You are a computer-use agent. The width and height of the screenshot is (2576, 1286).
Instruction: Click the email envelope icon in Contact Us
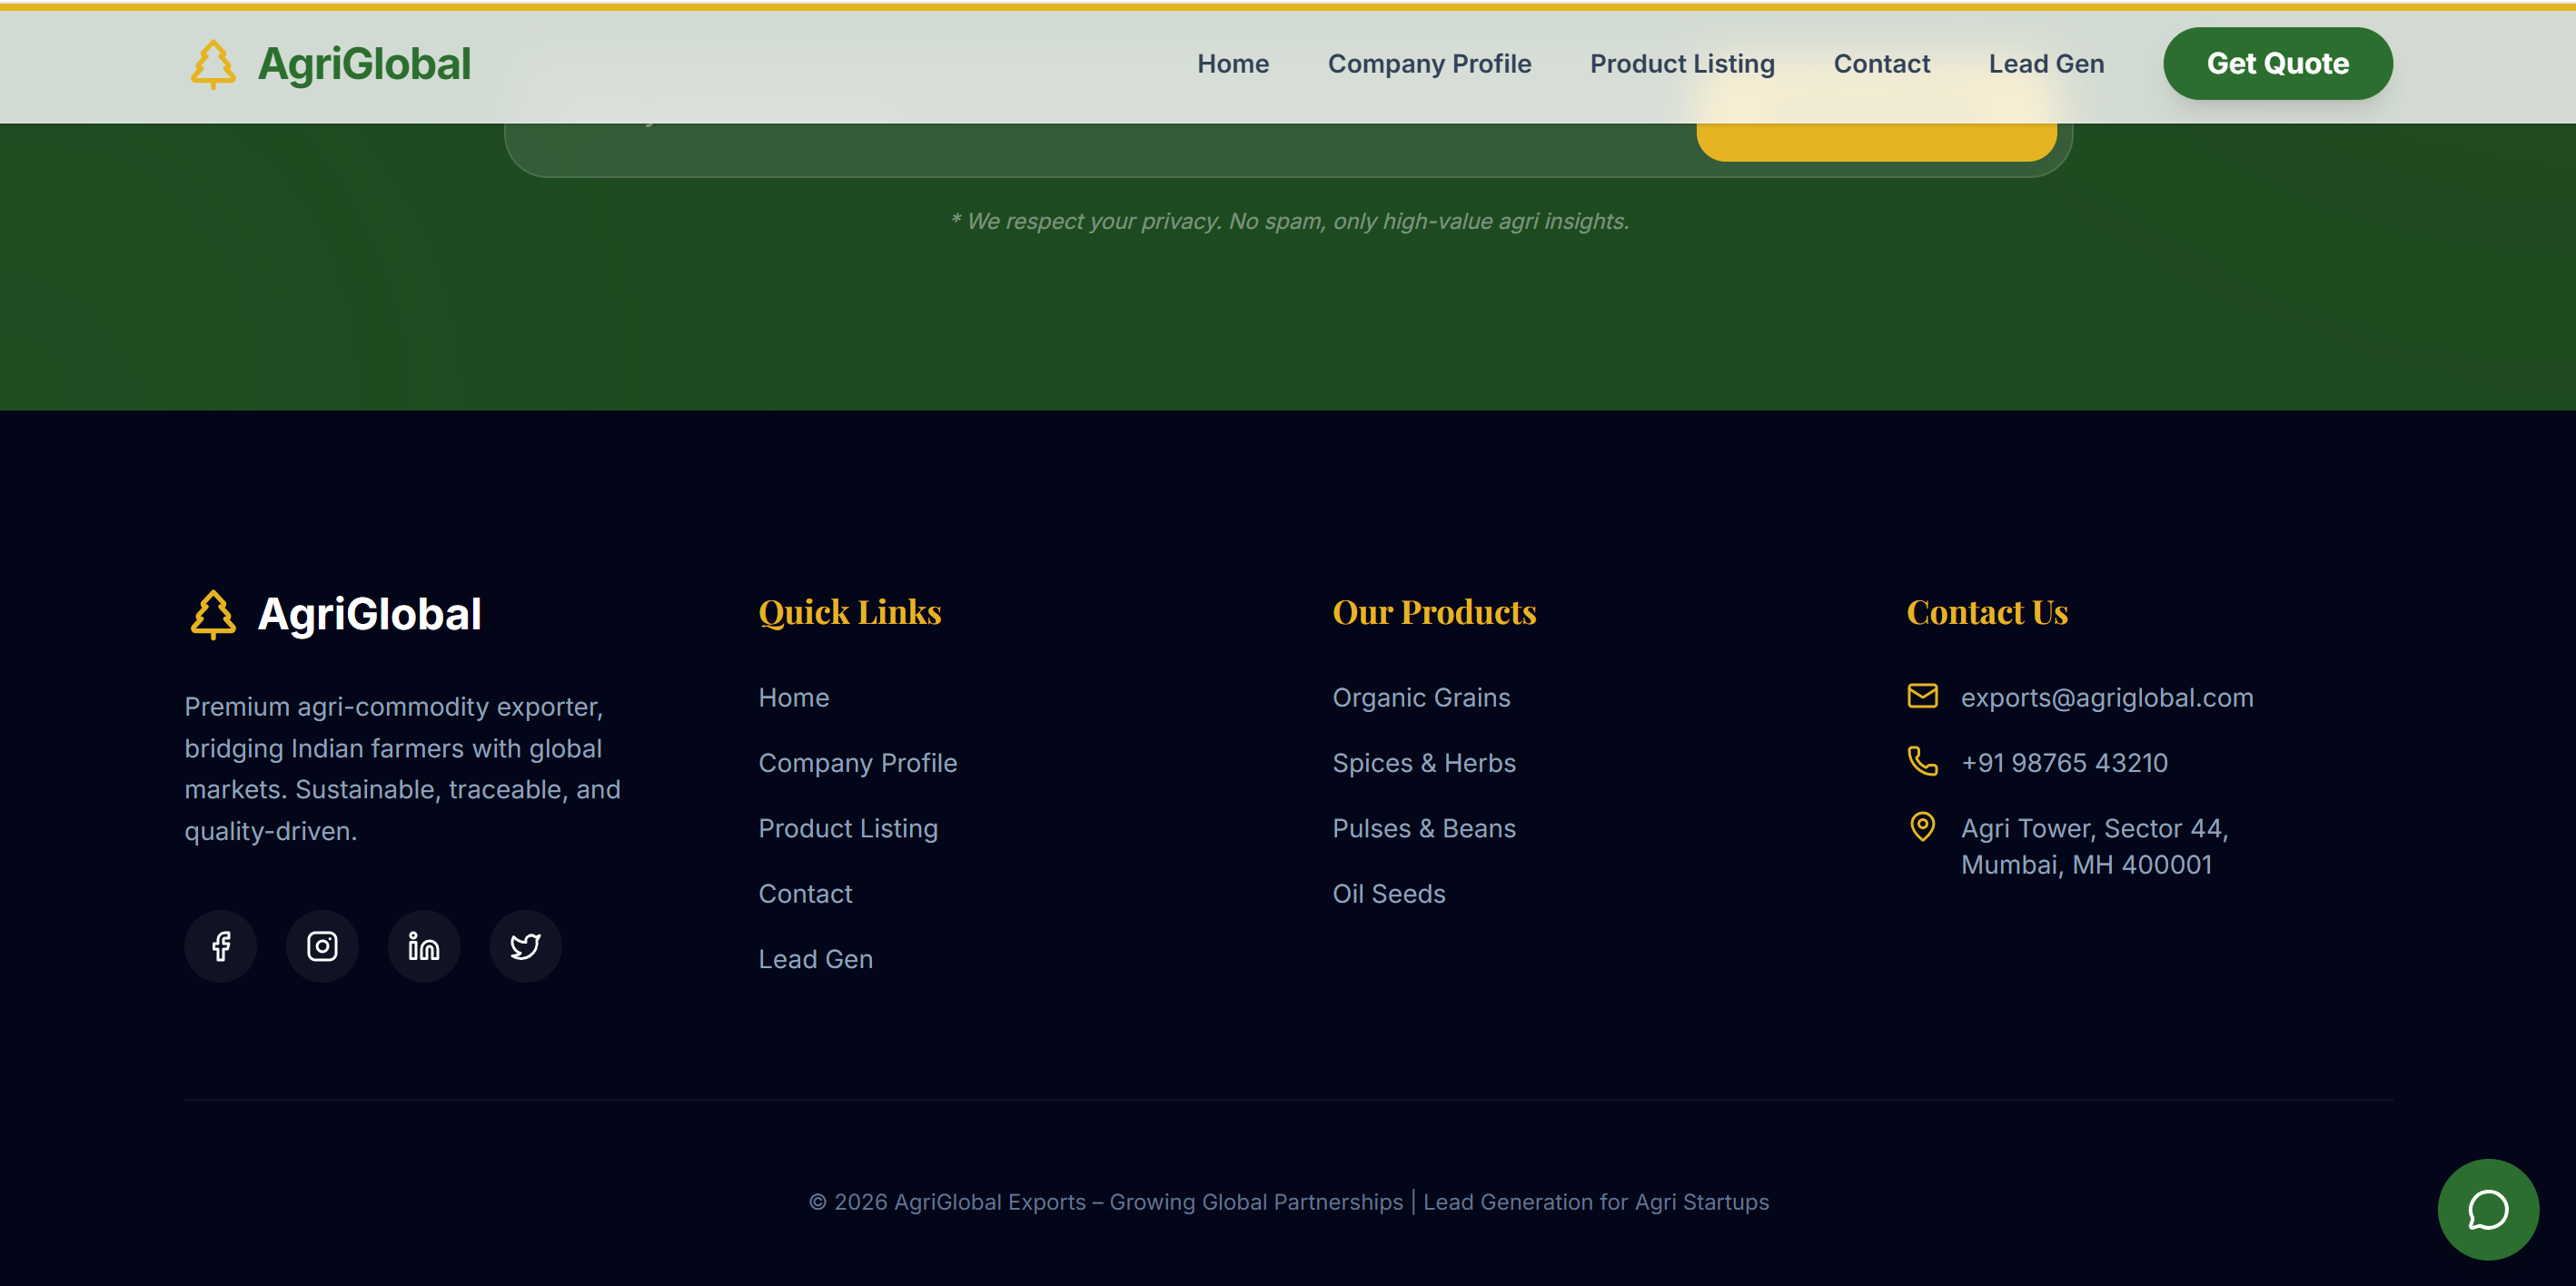click(x=1922, y=696)
